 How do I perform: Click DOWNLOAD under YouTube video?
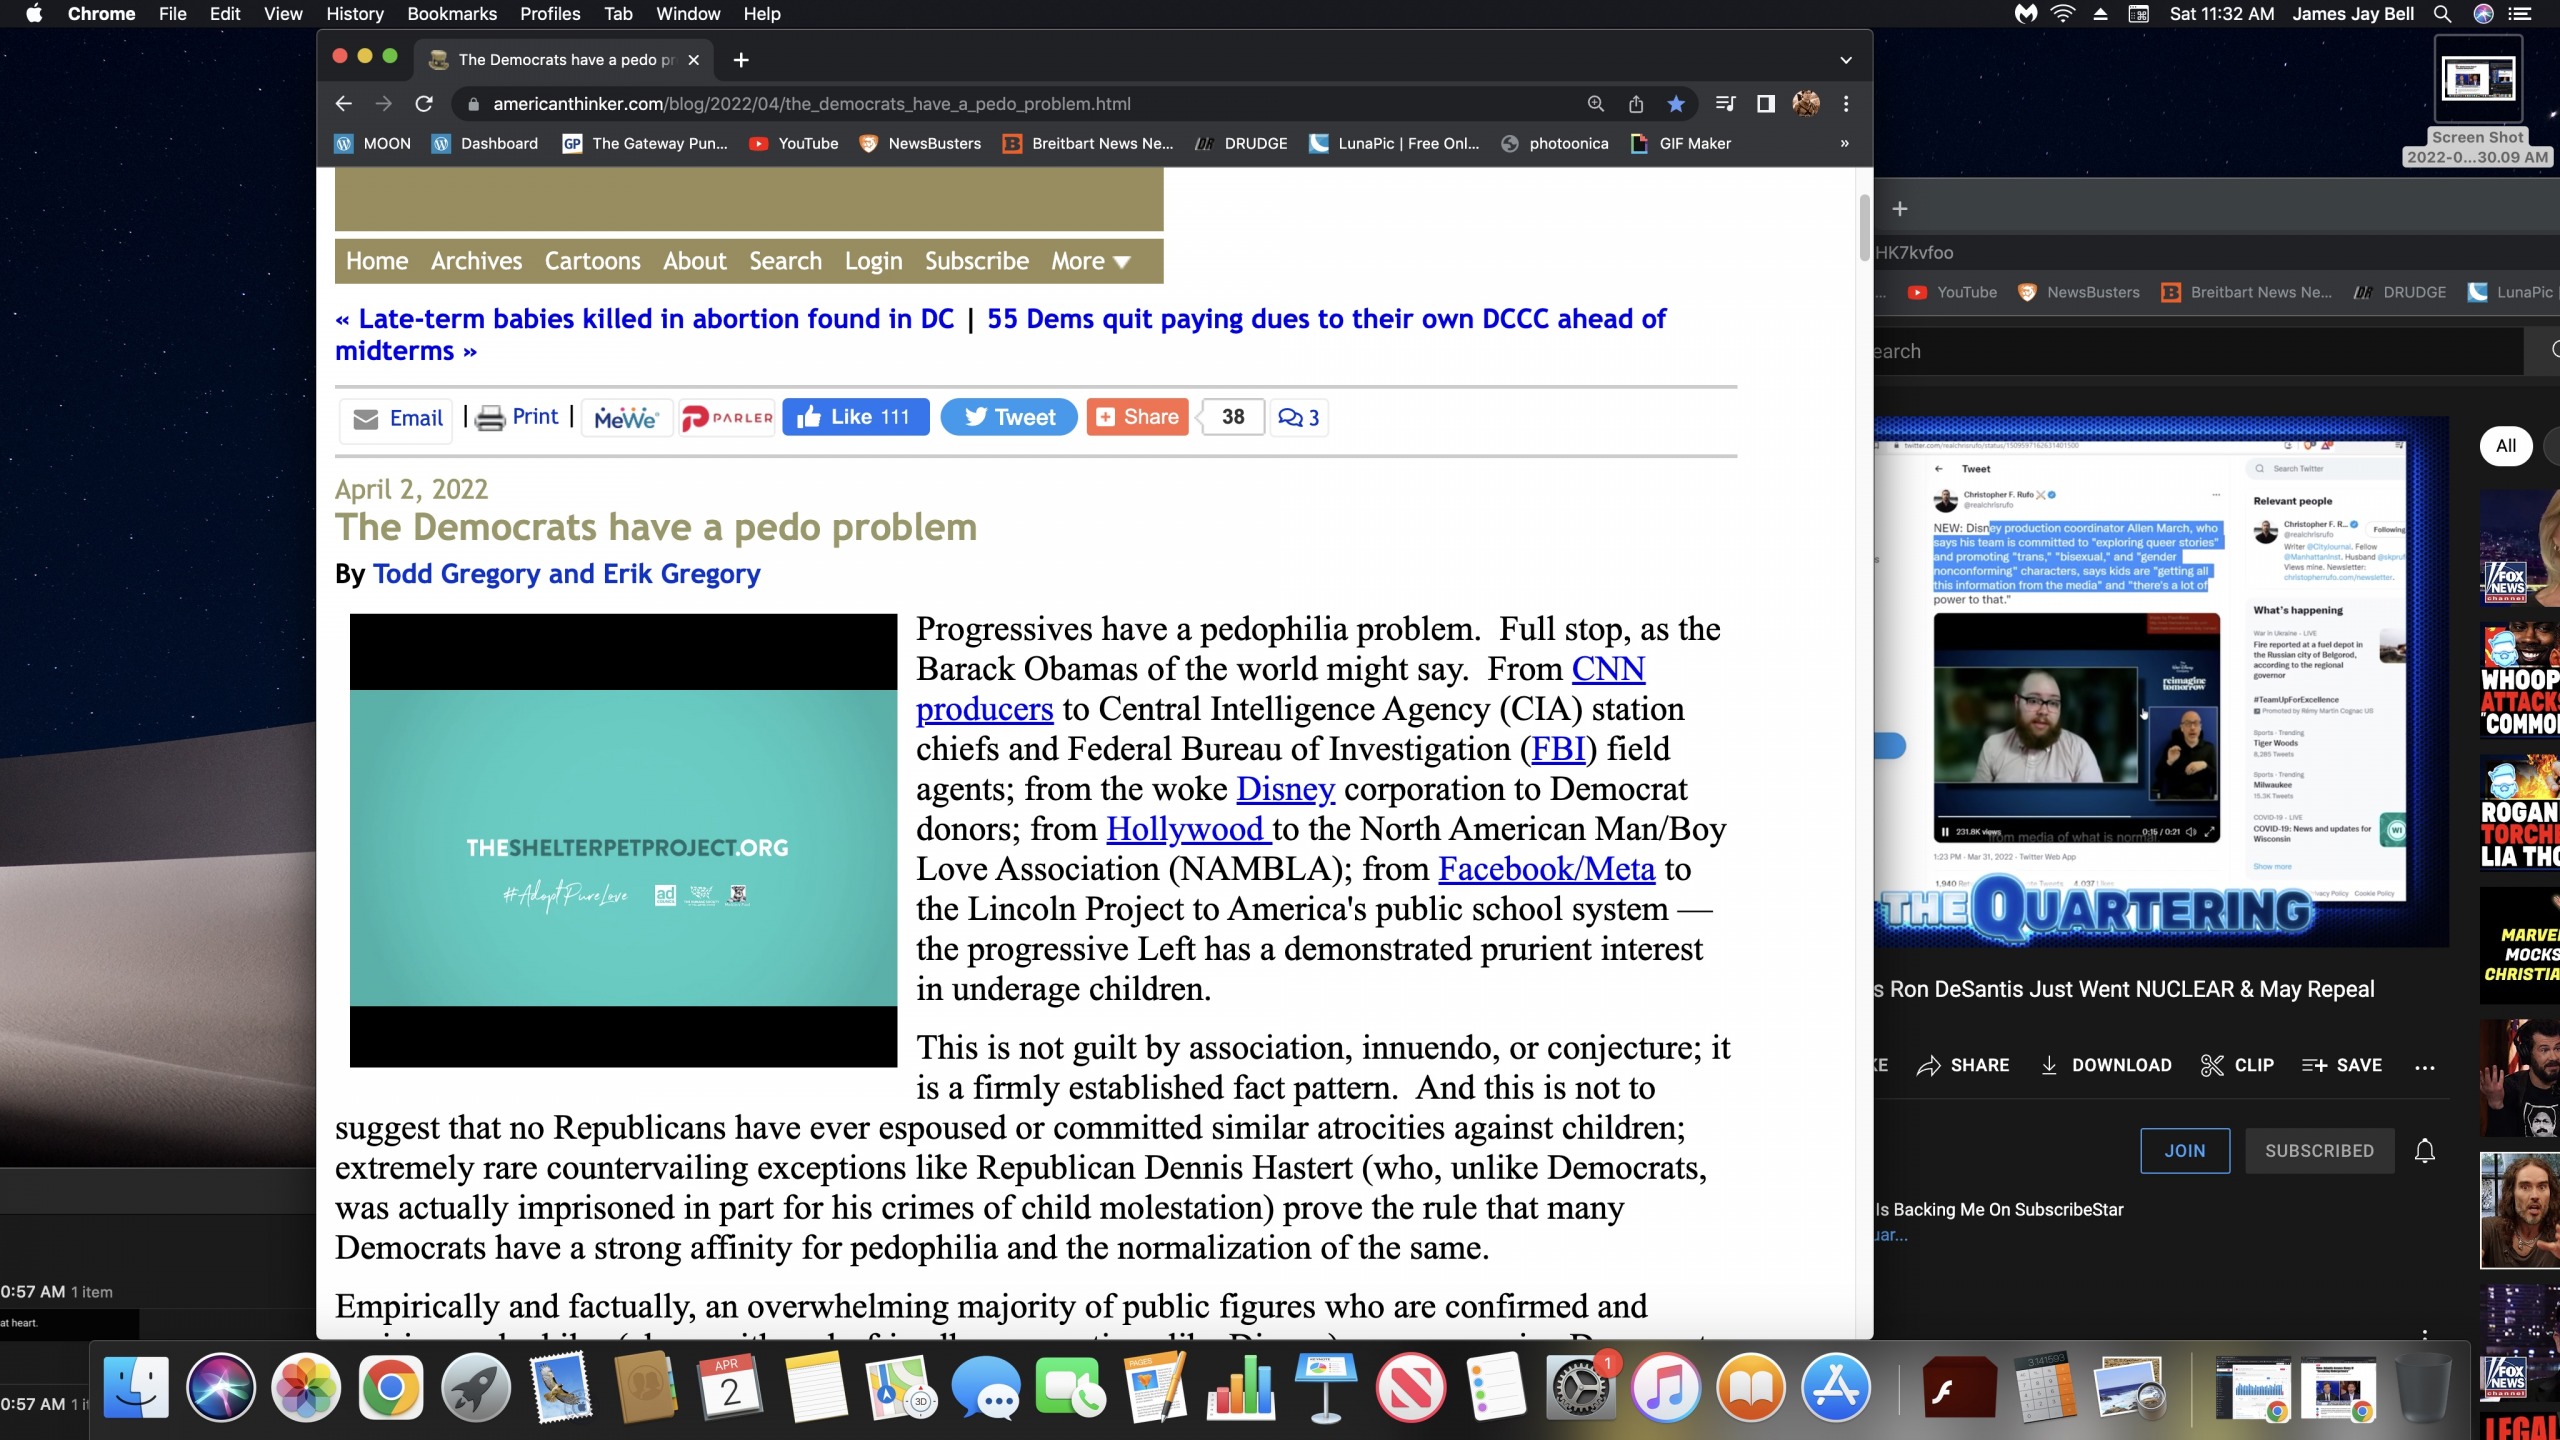[2106, 1065]
